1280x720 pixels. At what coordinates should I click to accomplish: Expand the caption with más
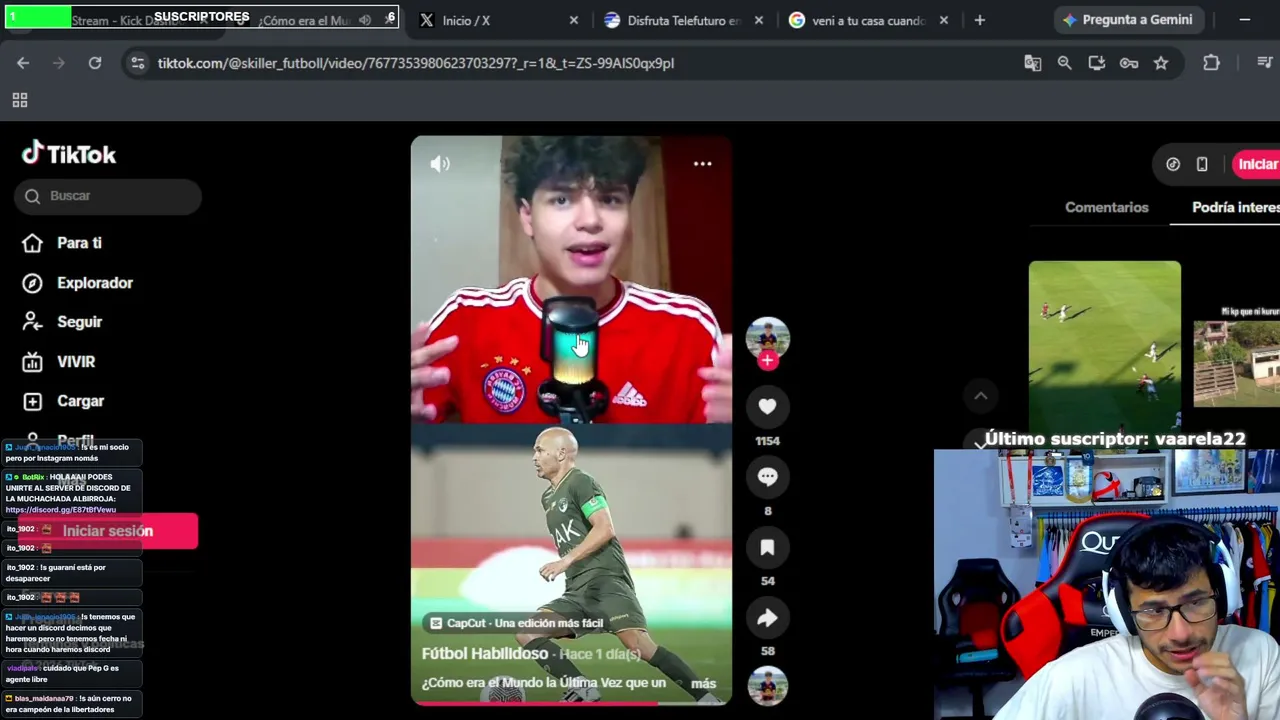pyautogui.click(x=703, y=683)
